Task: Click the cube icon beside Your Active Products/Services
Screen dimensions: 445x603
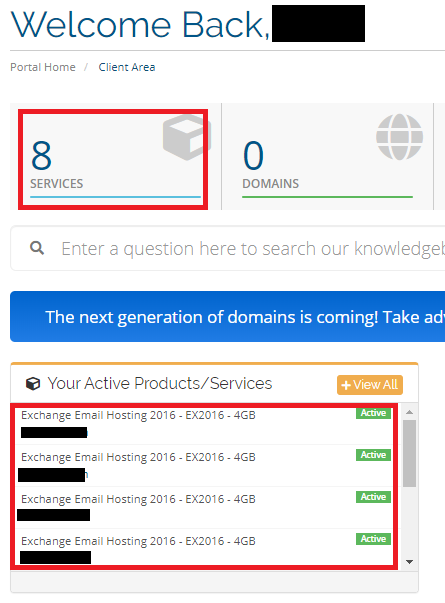Action: pos(33,383)
